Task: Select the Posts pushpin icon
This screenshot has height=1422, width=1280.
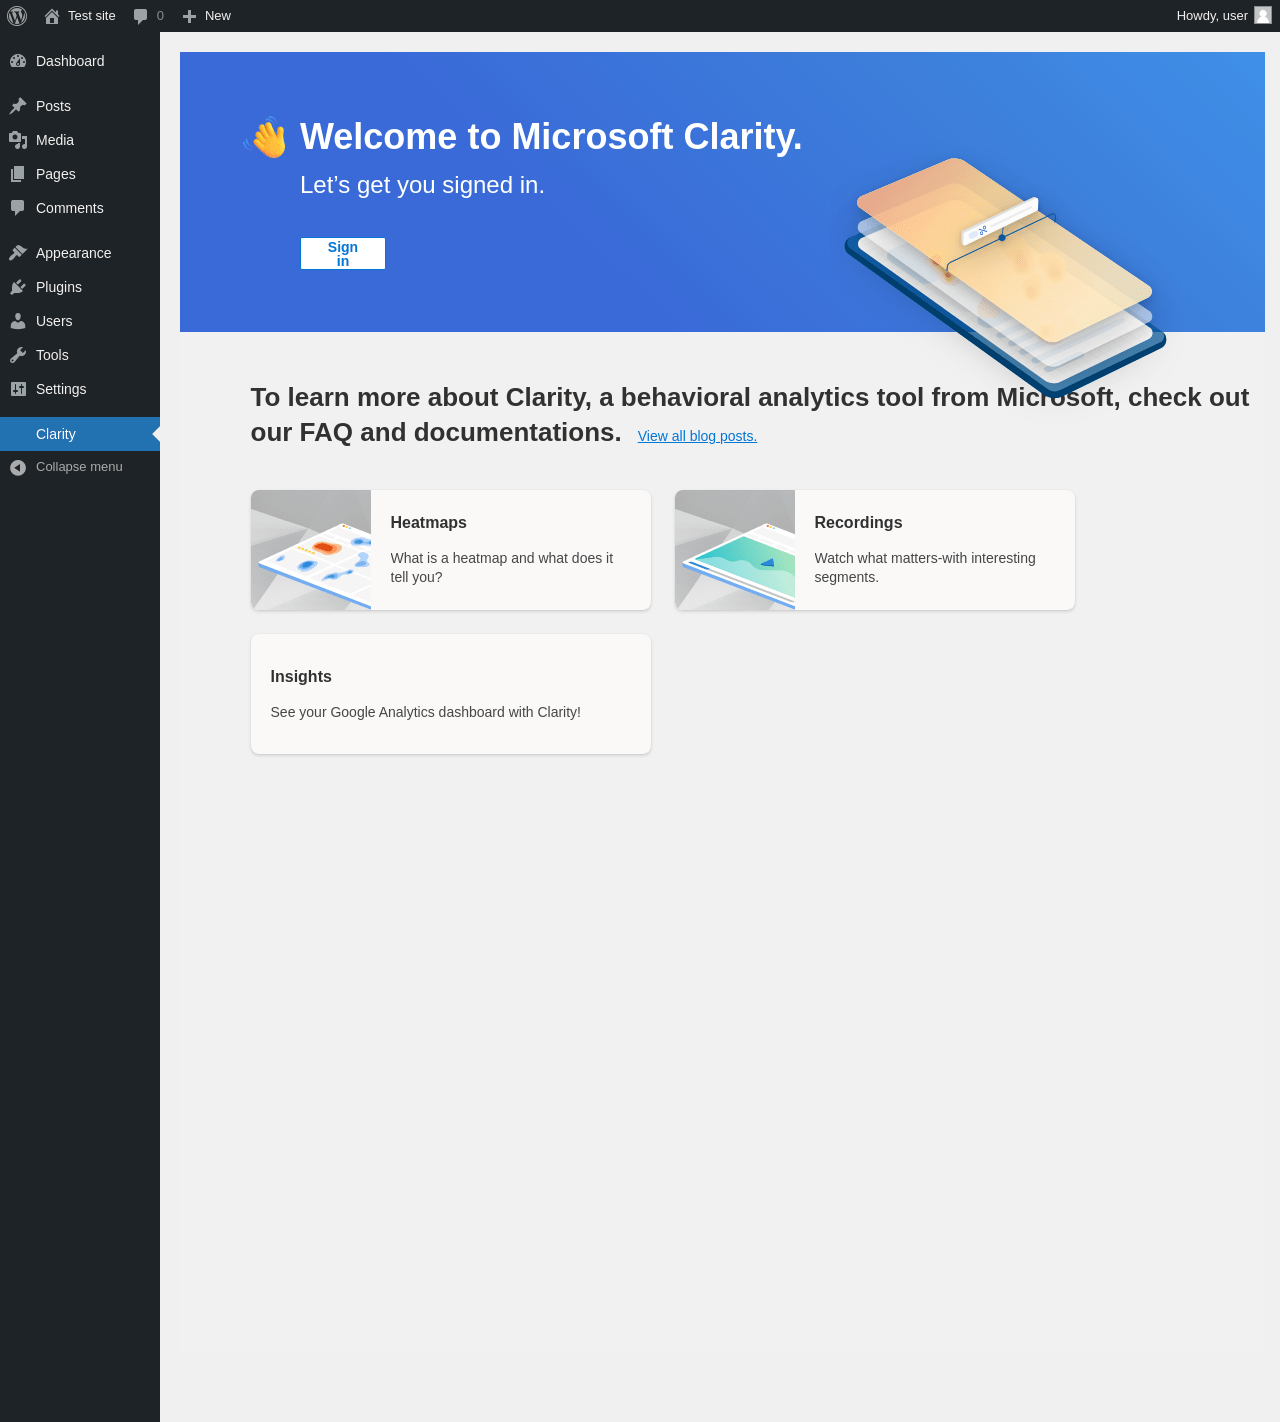Action: [x=18, y=106]
